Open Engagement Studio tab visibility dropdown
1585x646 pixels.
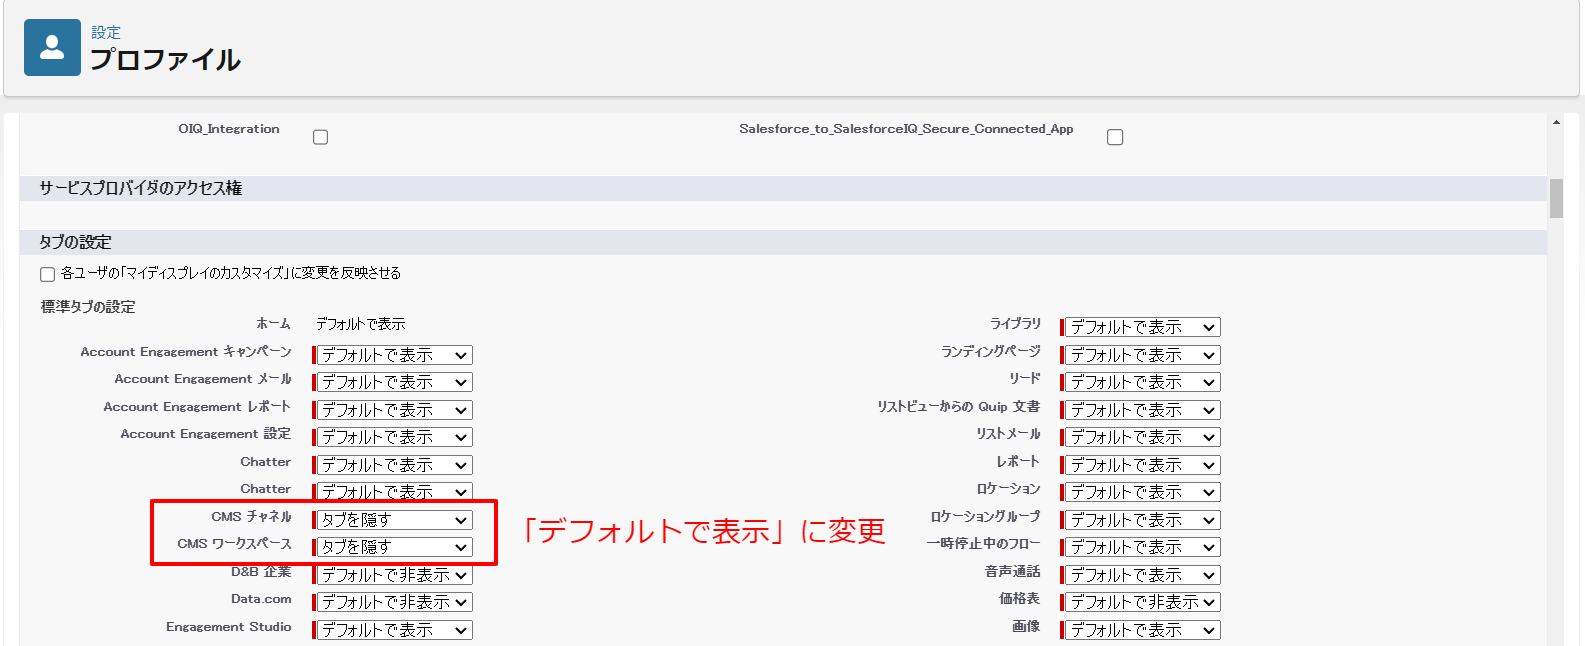point(395,630)
